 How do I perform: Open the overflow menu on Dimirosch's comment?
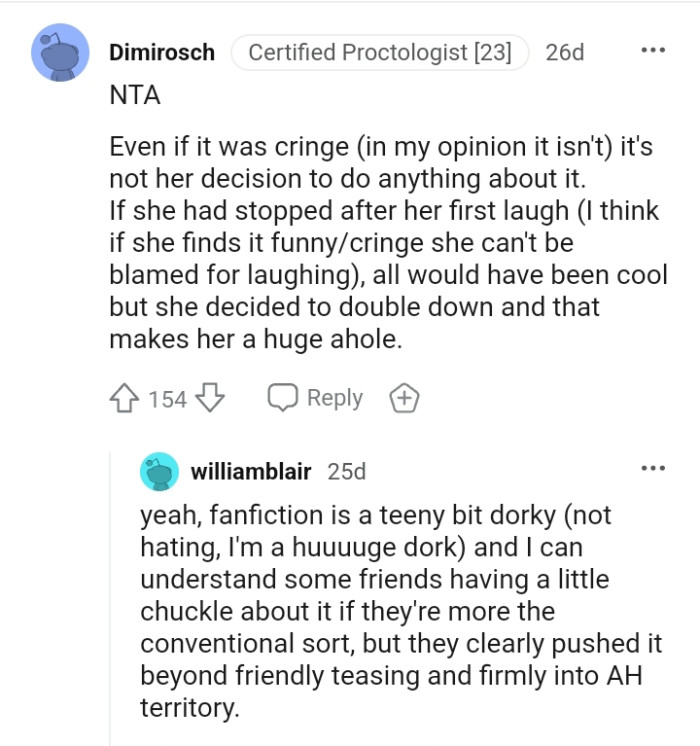[653, 50]
